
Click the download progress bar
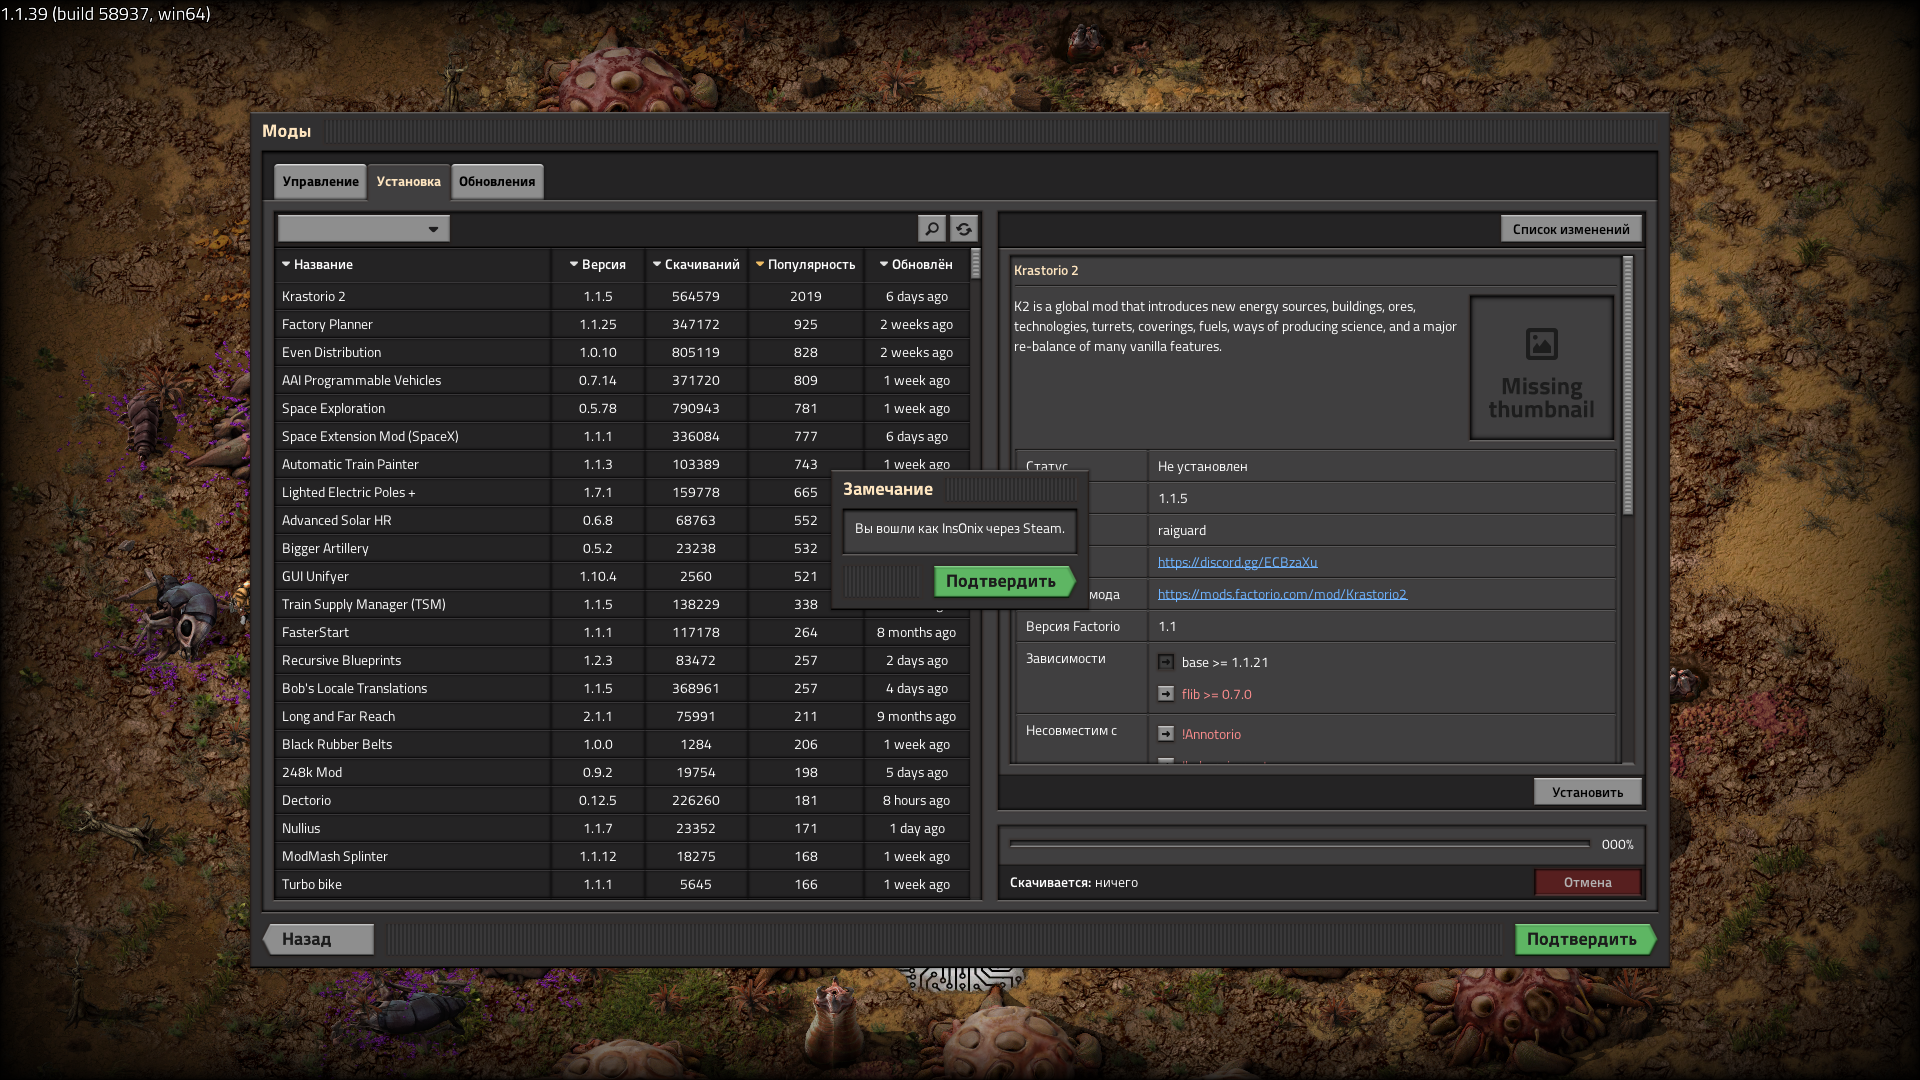tap(1299, 844)
